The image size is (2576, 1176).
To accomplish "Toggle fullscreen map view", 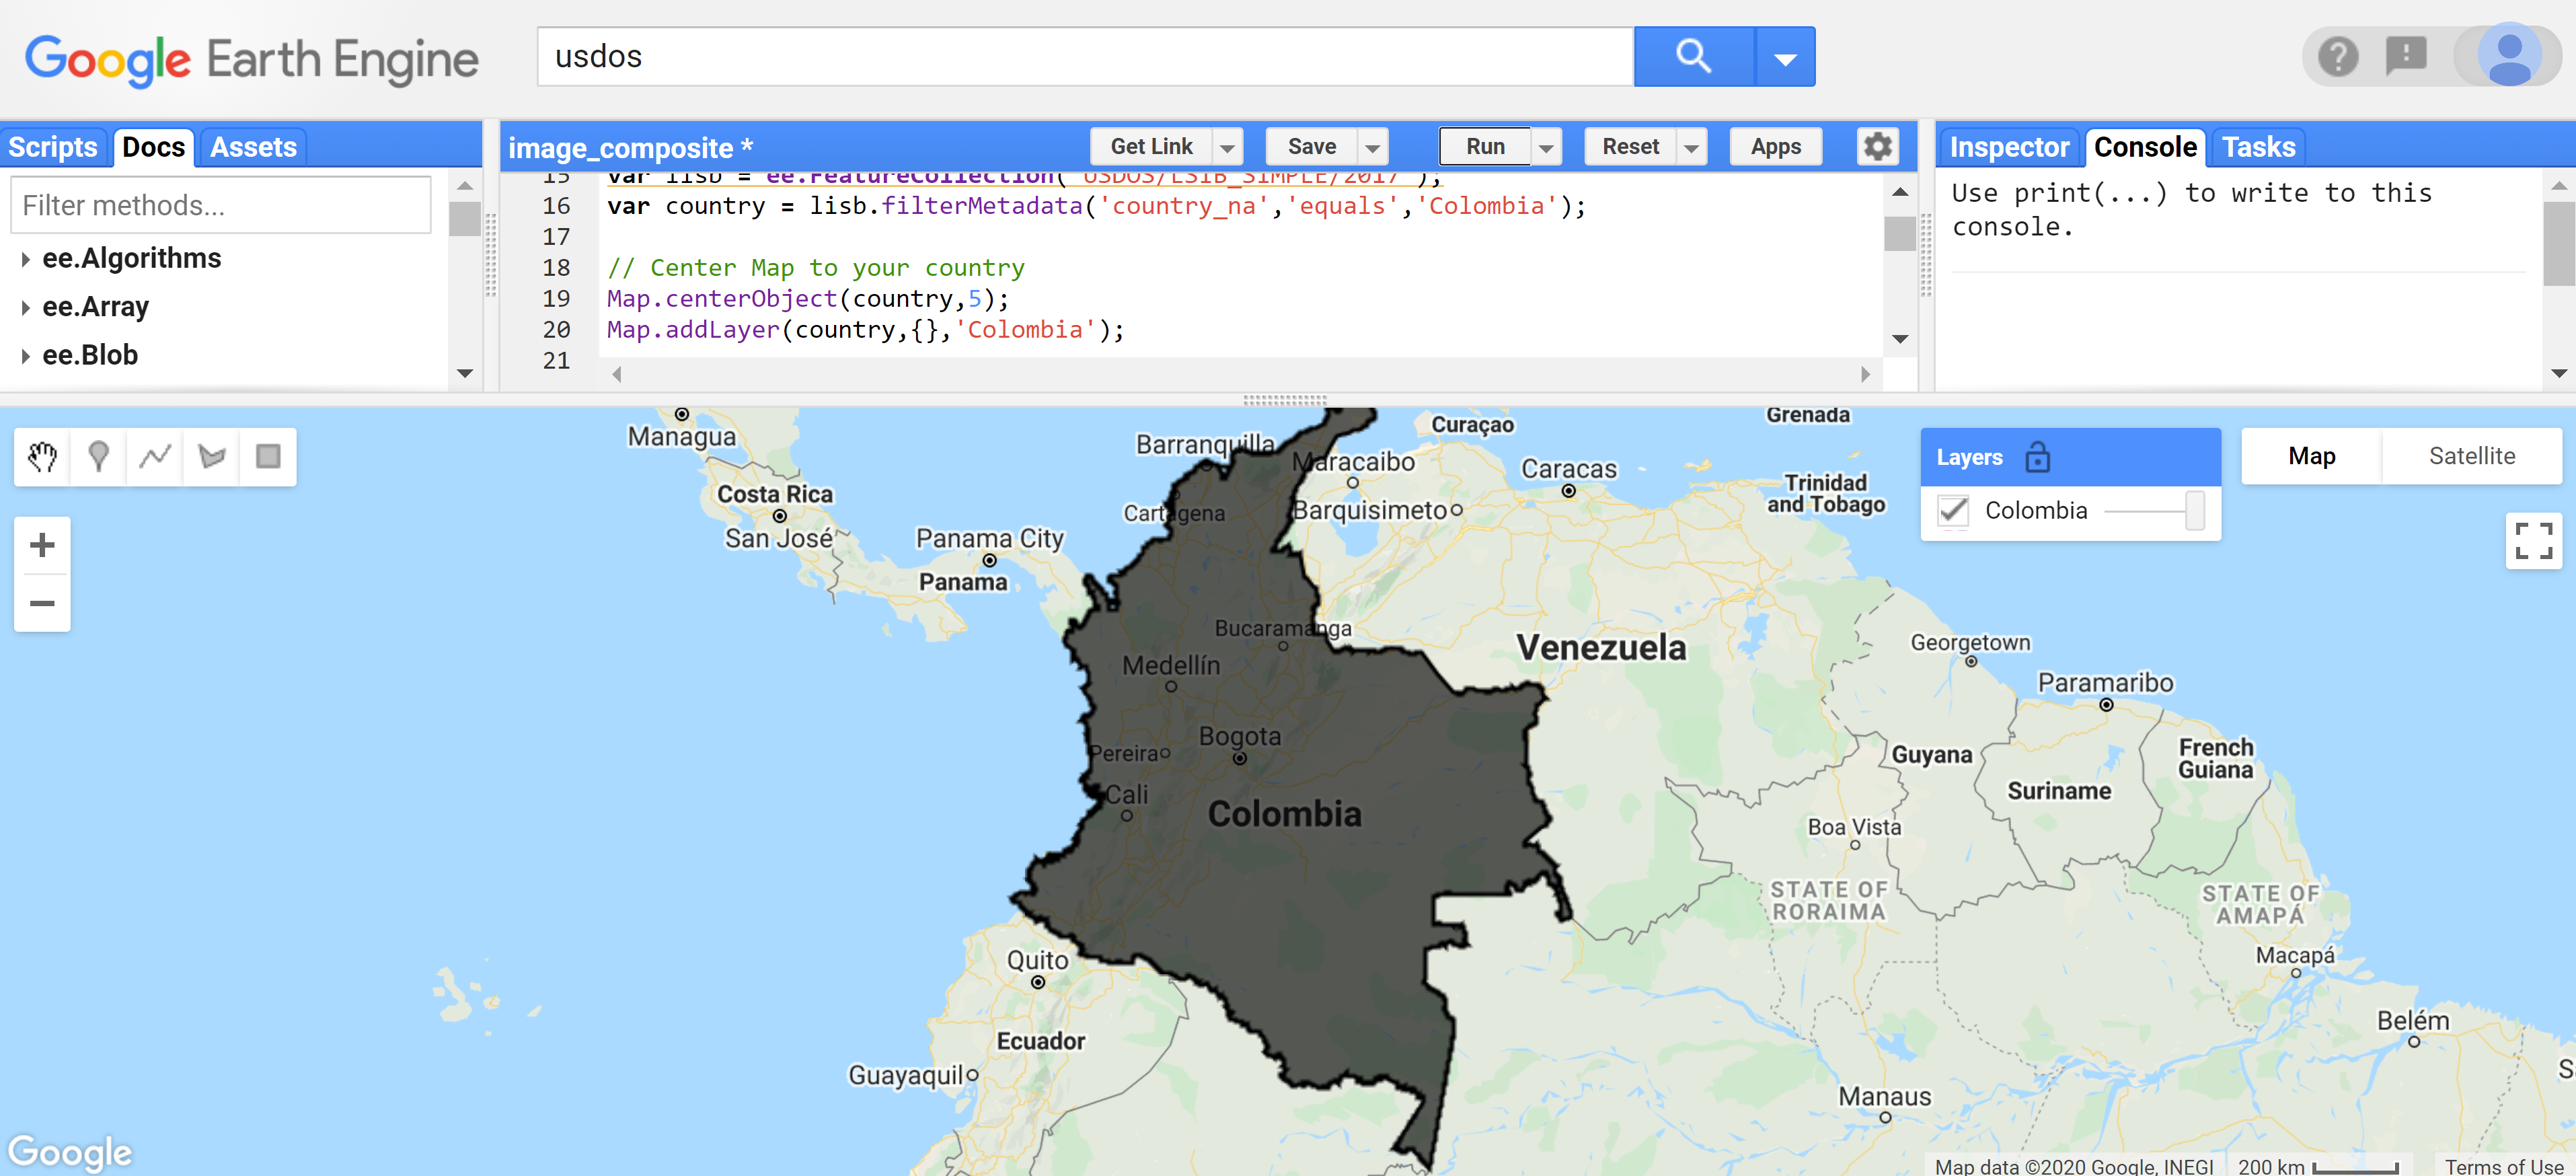I will point(2533,541).
